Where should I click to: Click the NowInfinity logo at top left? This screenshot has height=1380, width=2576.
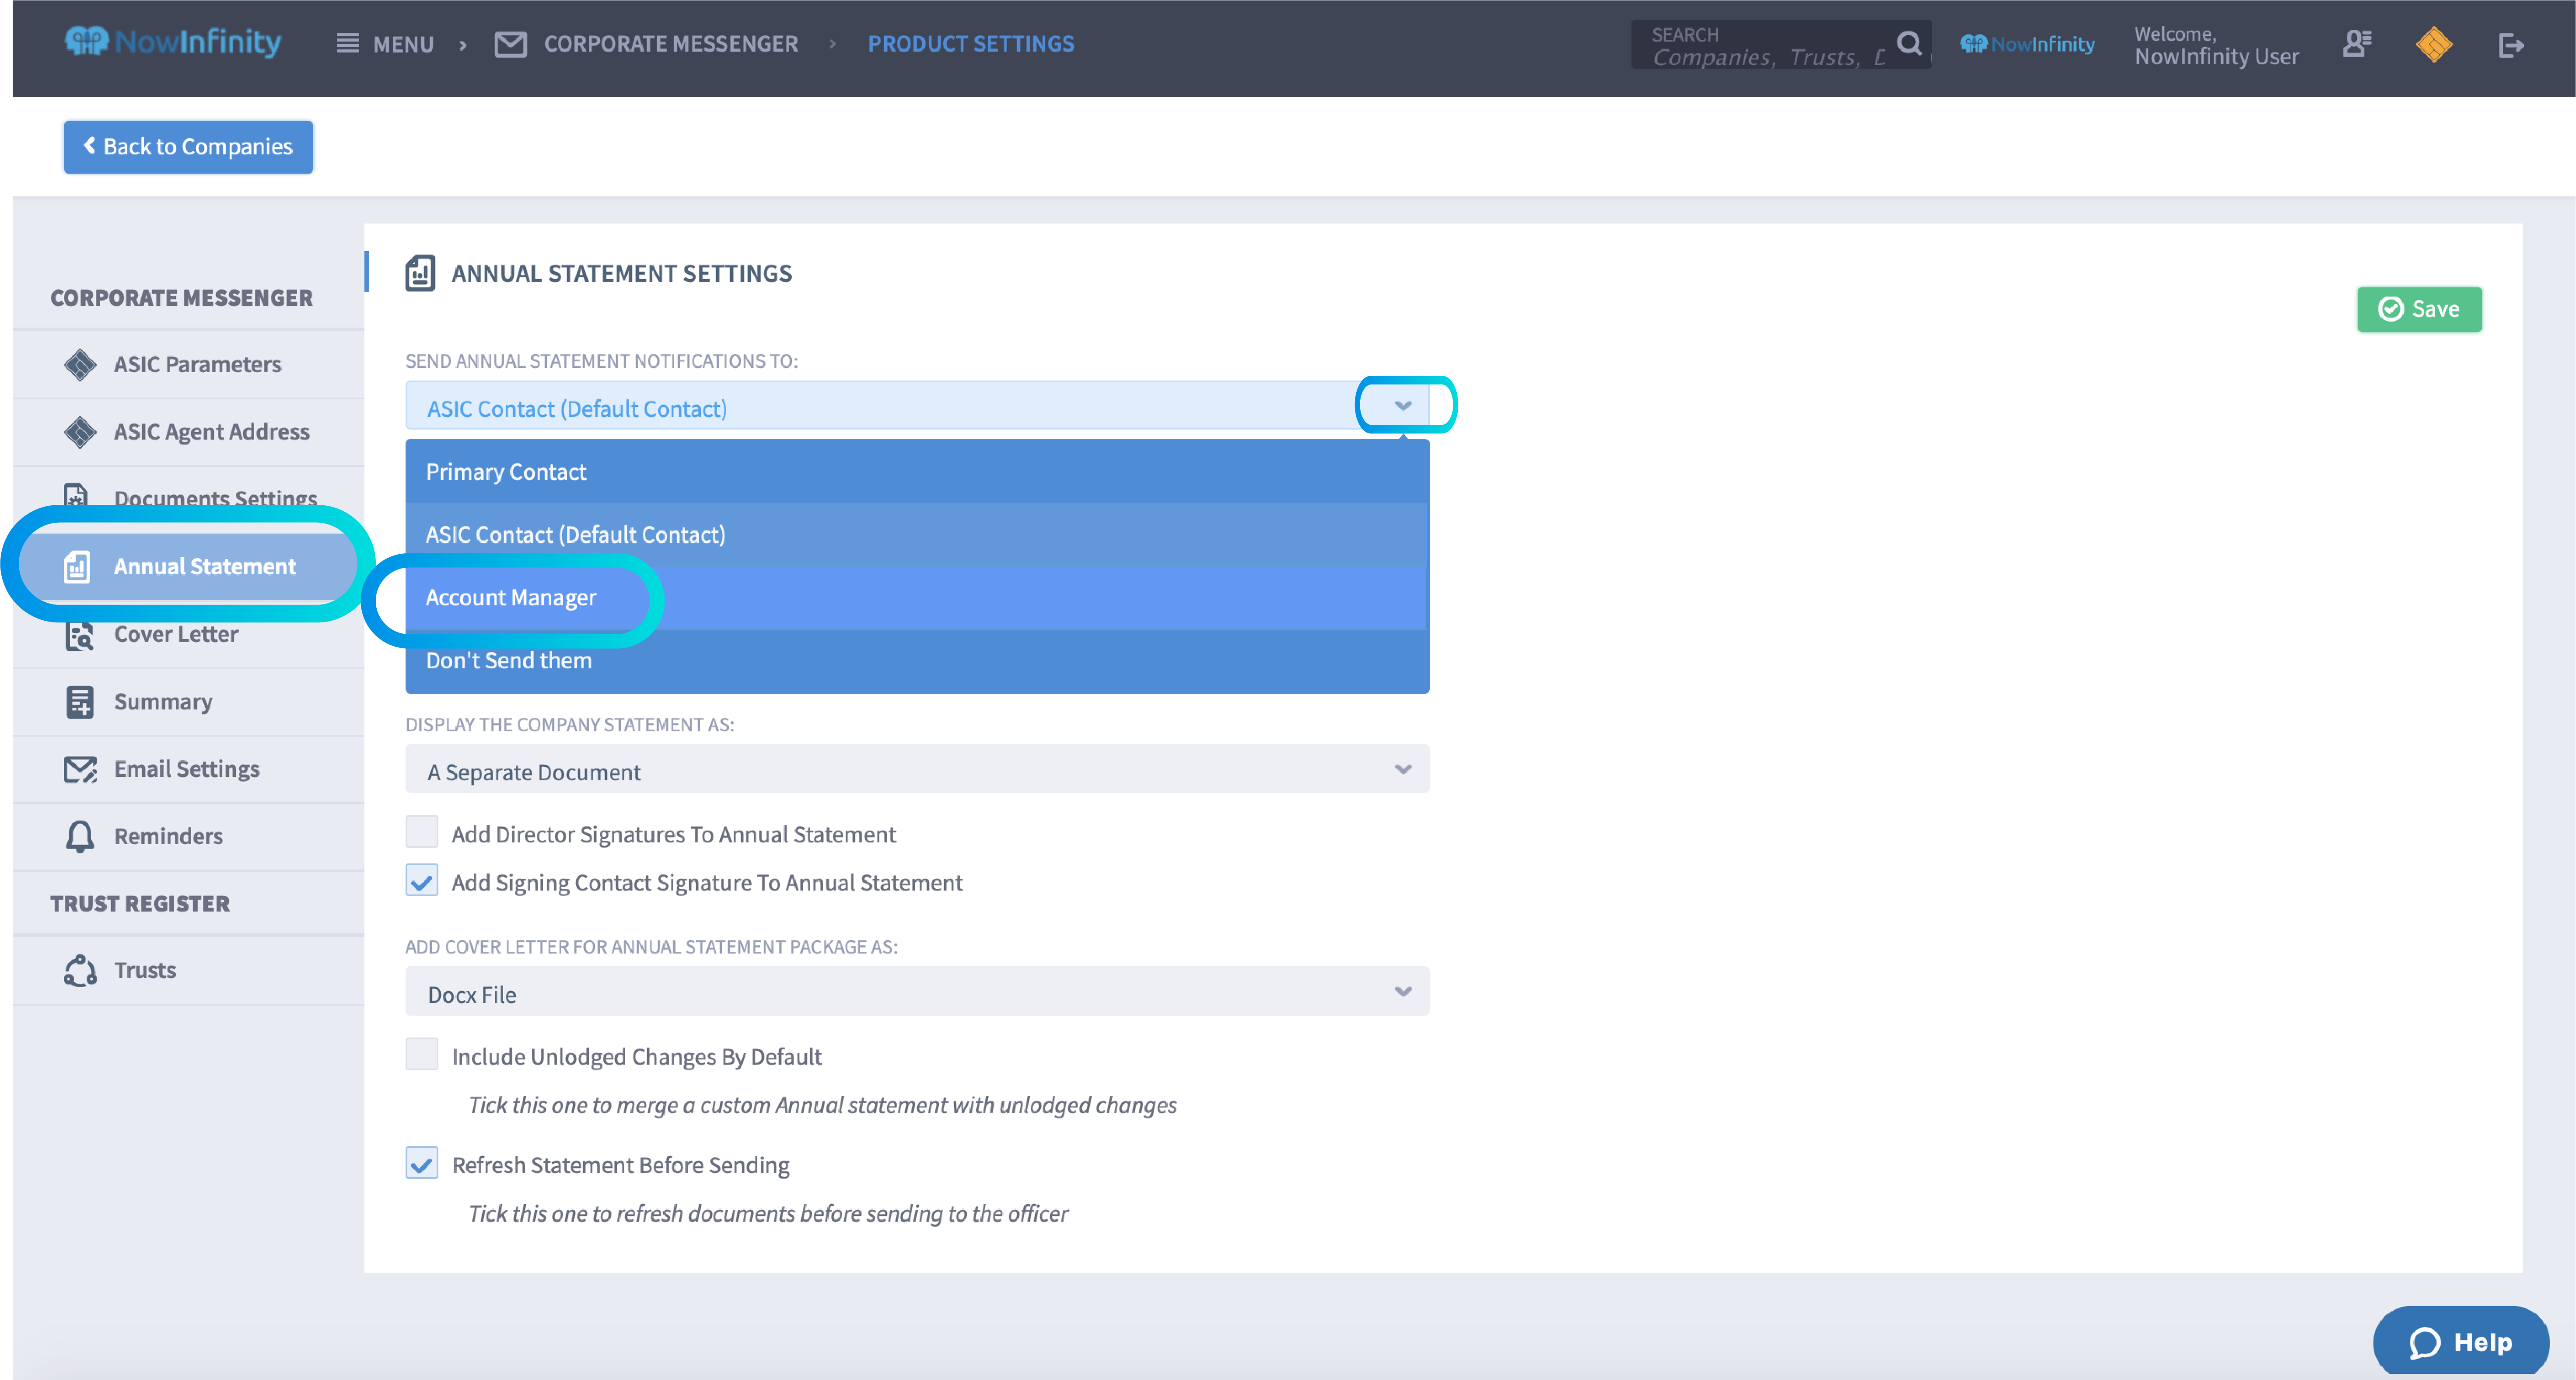click(x=172, y=42)
